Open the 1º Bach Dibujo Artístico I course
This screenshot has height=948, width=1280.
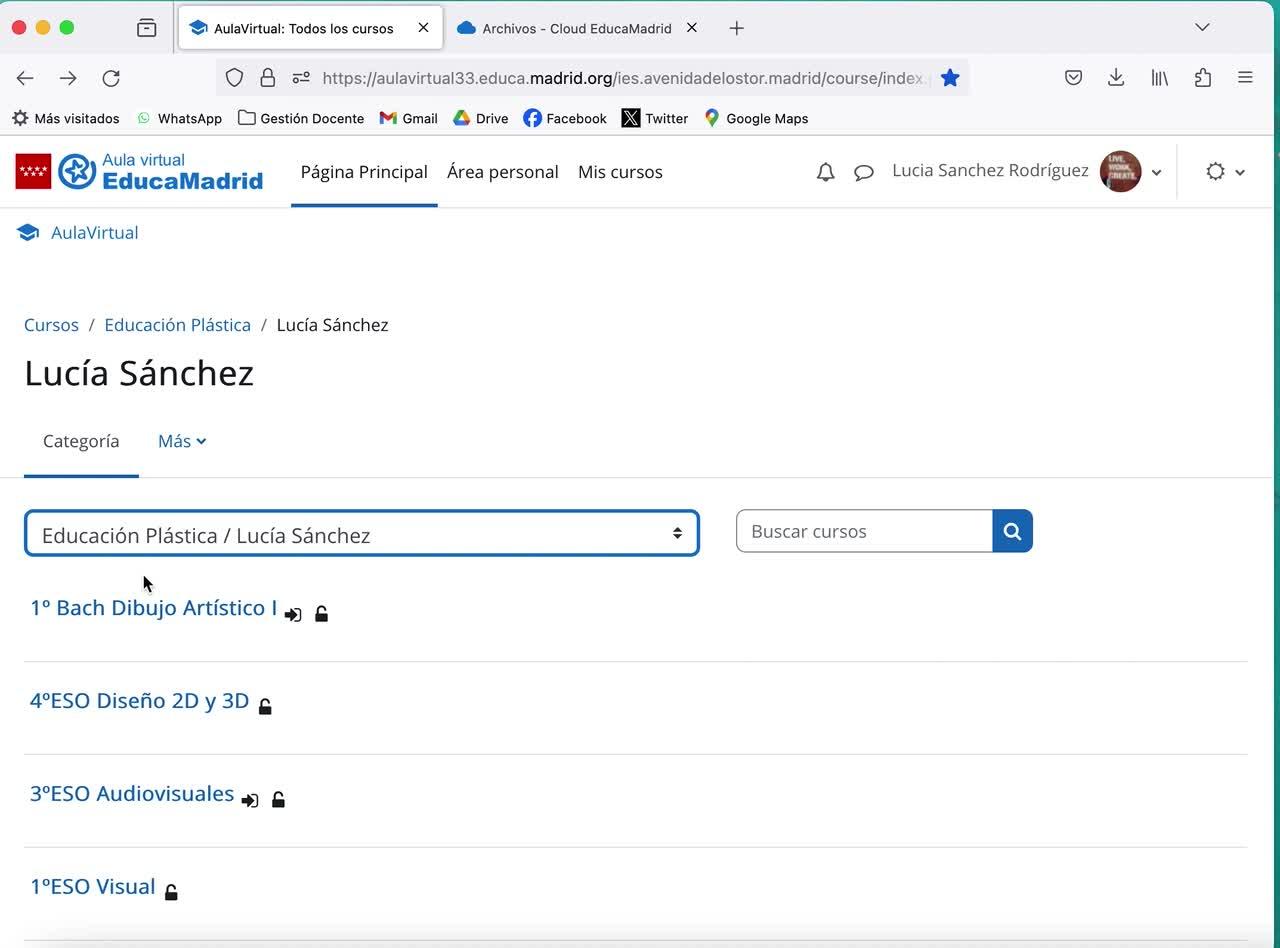154,608
